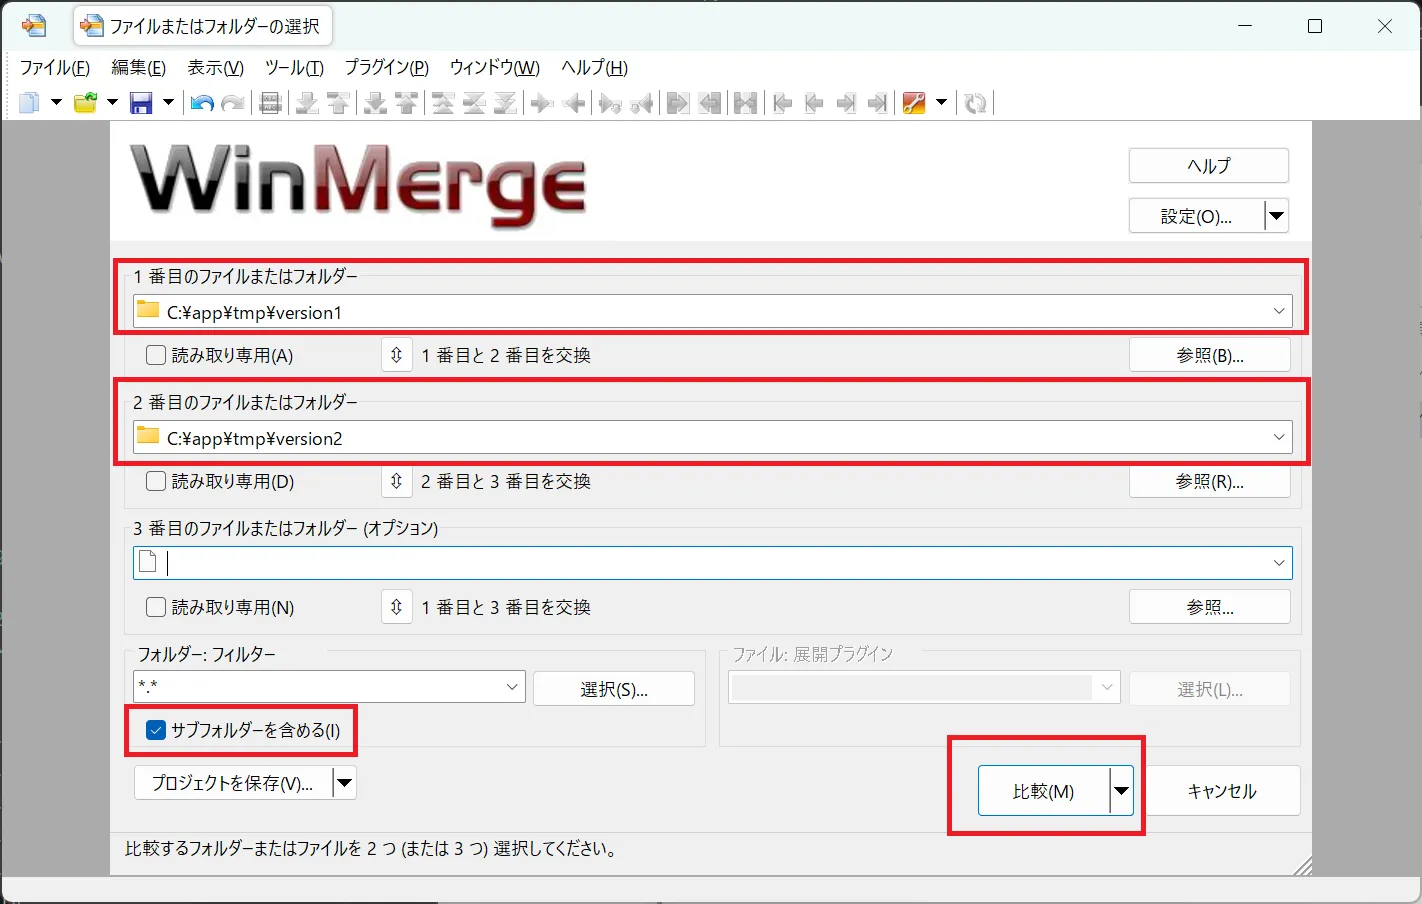Viewport: 1422px width, 904px height.
Task: Click the キャンセル button
Action: point(1221,791)
